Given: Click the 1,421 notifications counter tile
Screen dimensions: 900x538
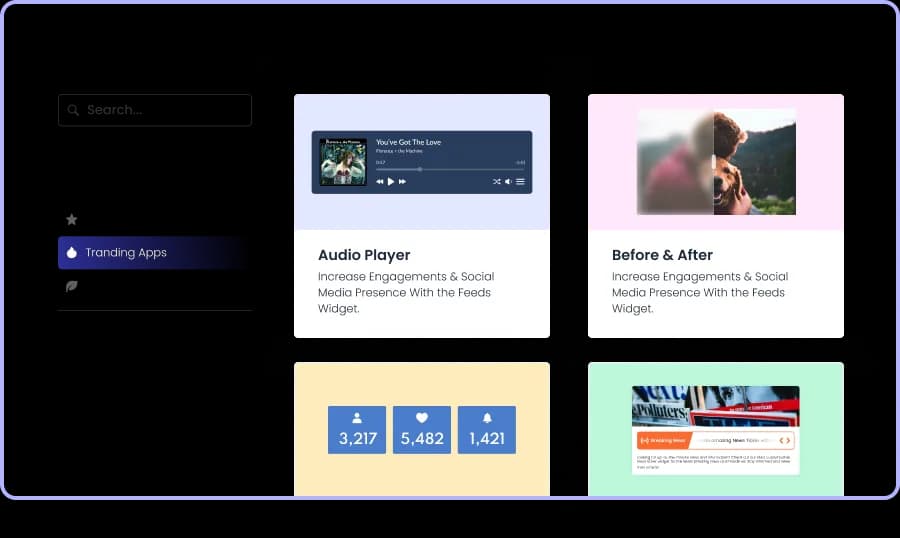Looking at the screenshot, I should tap(487, 430).
